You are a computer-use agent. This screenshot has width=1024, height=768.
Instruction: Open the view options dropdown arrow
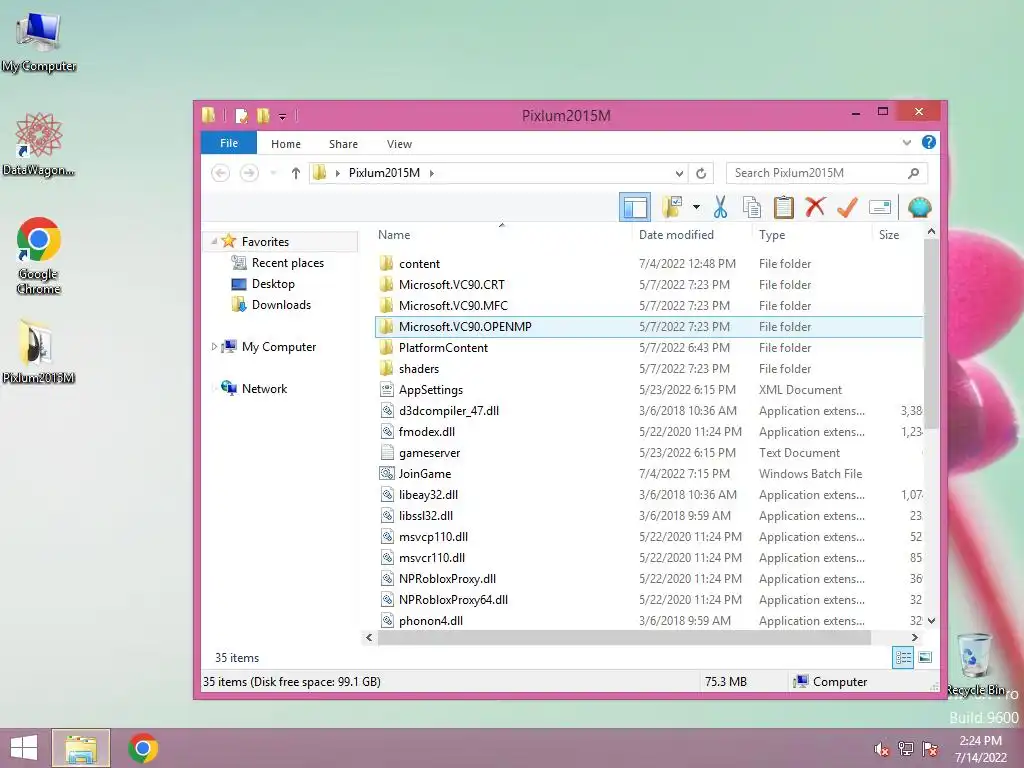[x=696, y=208]
